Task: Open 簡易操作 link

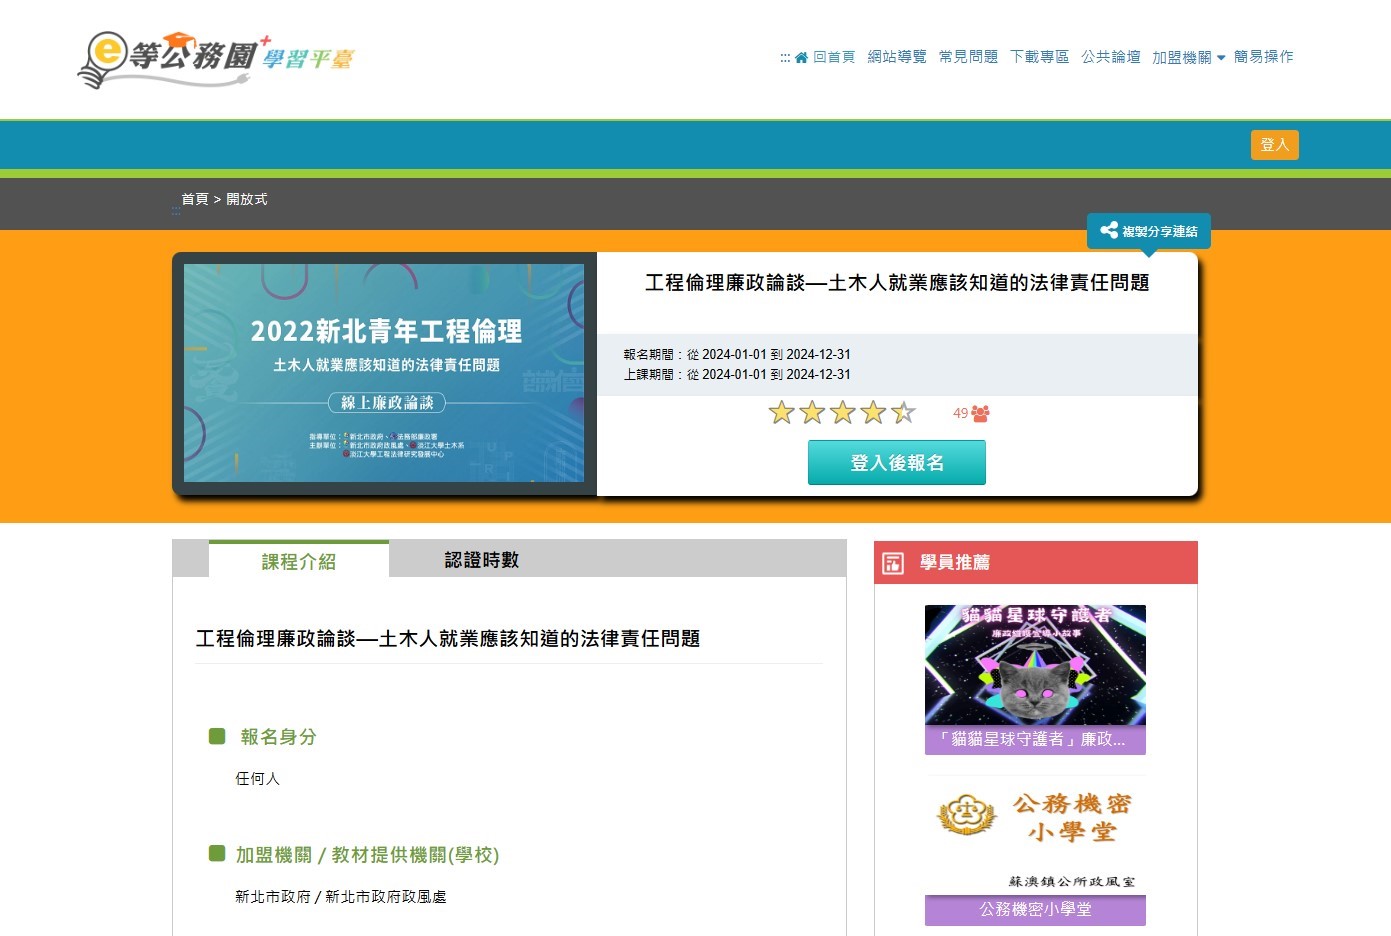Action: coord(1263,57)
